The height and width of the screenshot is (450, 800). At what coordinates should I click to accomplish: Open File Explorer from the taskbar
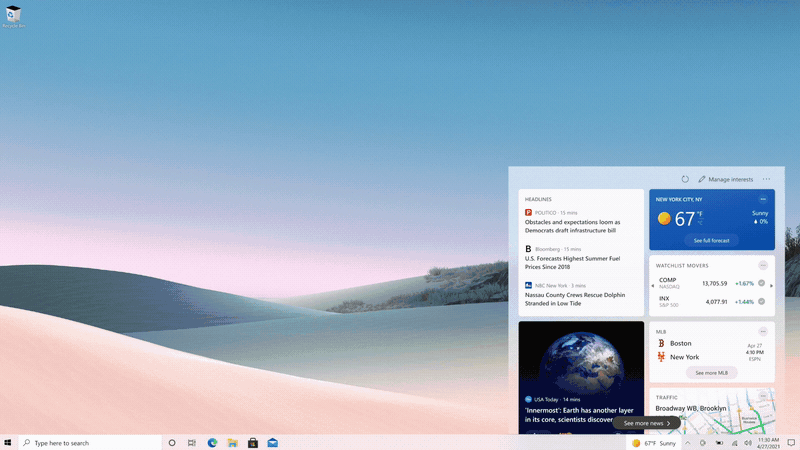(x=232, y=442)
